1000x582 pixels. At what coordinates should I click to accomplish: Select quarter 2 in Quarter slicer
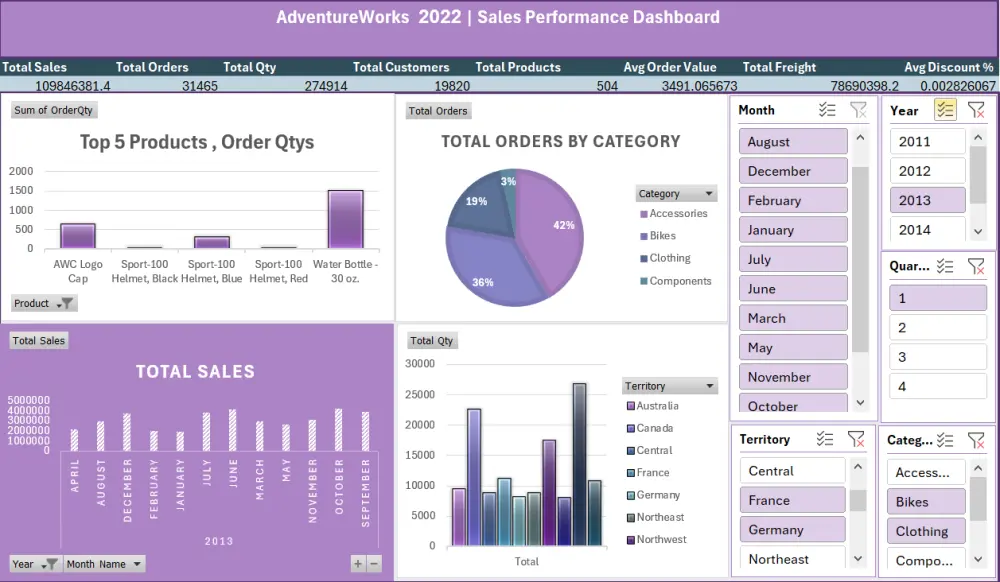pyautogui.click(x=938, y=327)
